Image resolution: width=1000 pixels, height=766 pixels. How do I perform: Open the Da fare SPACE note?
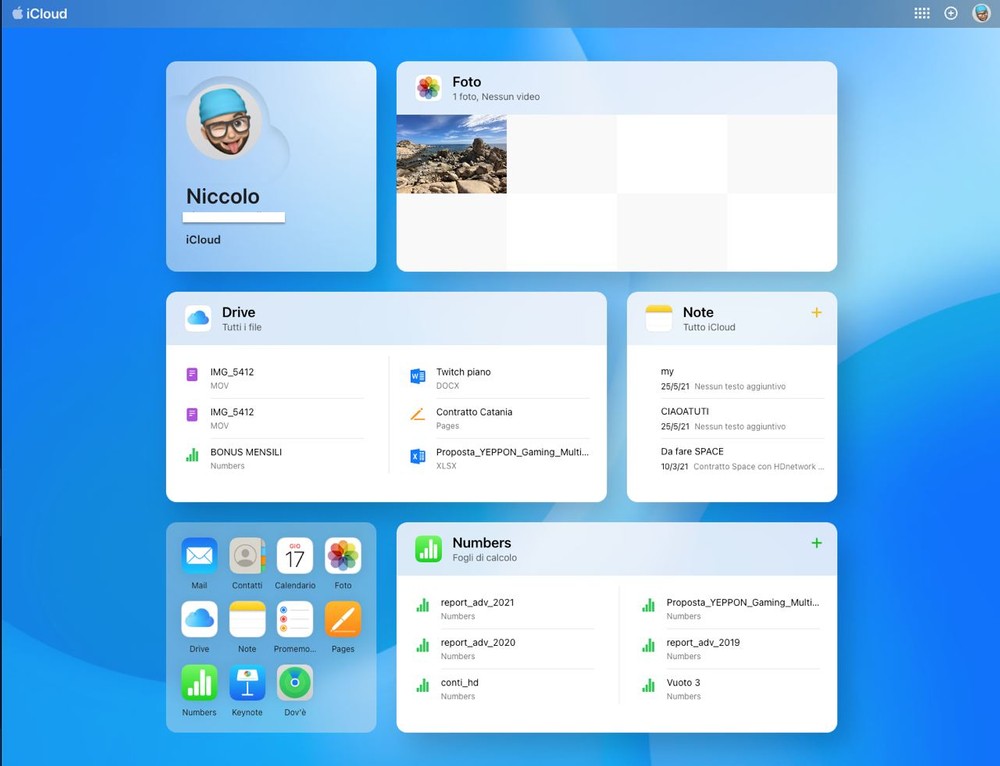[x=692, y=457]
